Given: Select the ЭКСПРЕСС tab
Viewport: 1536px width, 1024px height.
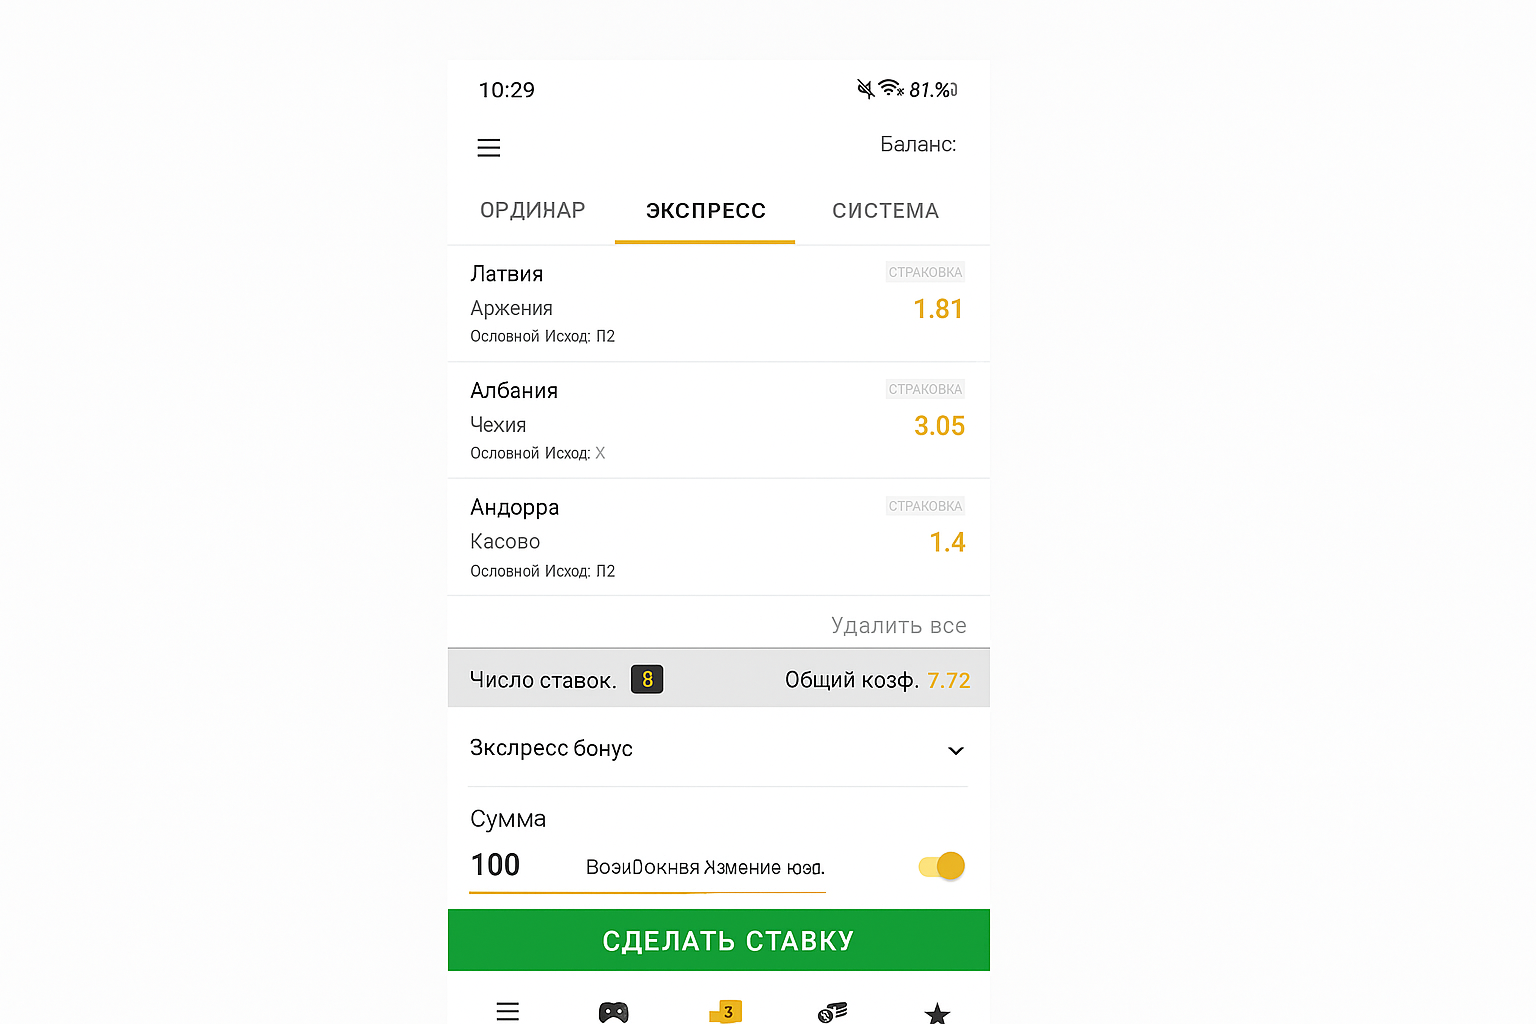Looking at the screenshot, I should click(x=705, y=211).
